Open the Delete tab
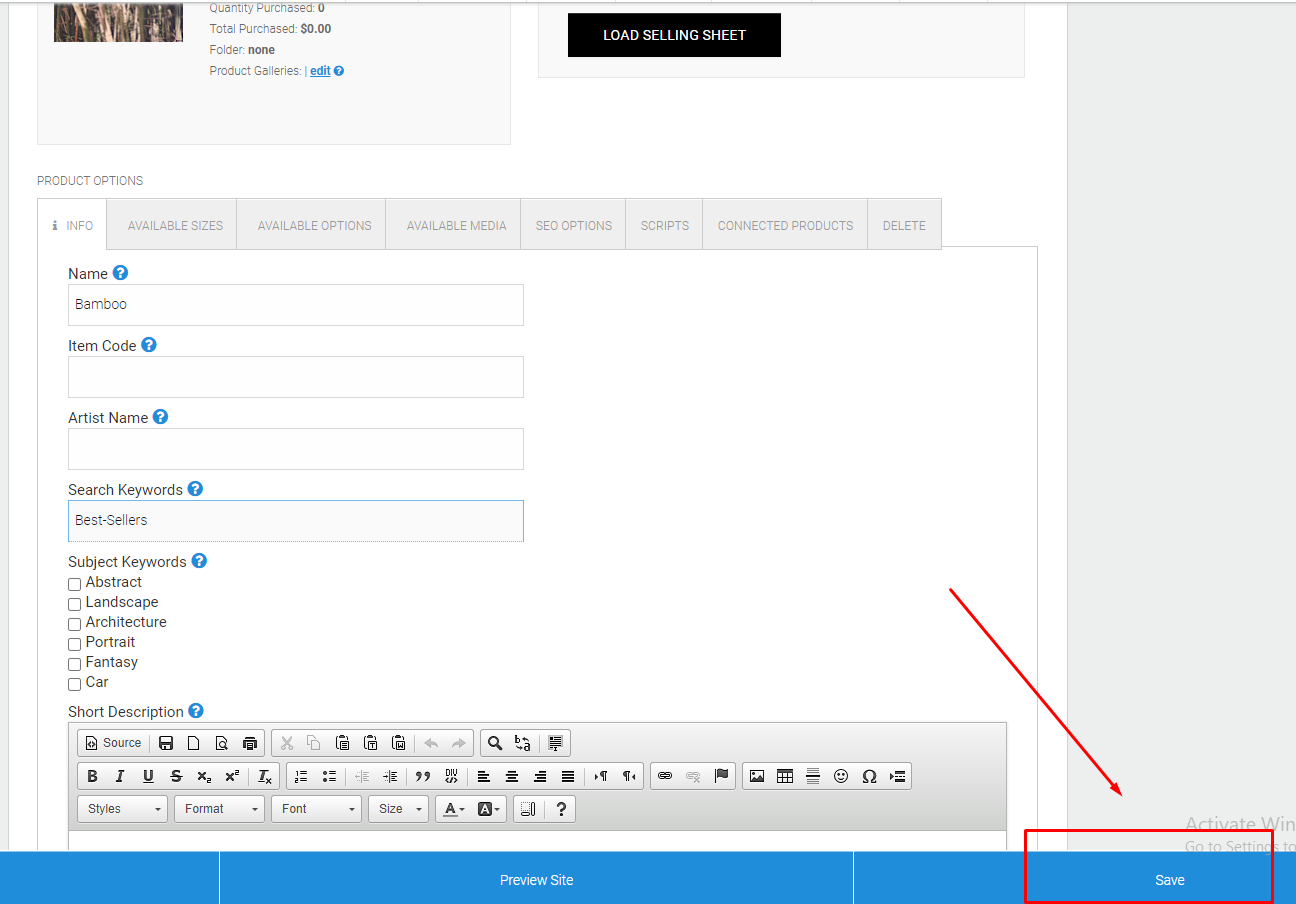Viewport: 1296px width, 904px height. click(x=904, y=226)
